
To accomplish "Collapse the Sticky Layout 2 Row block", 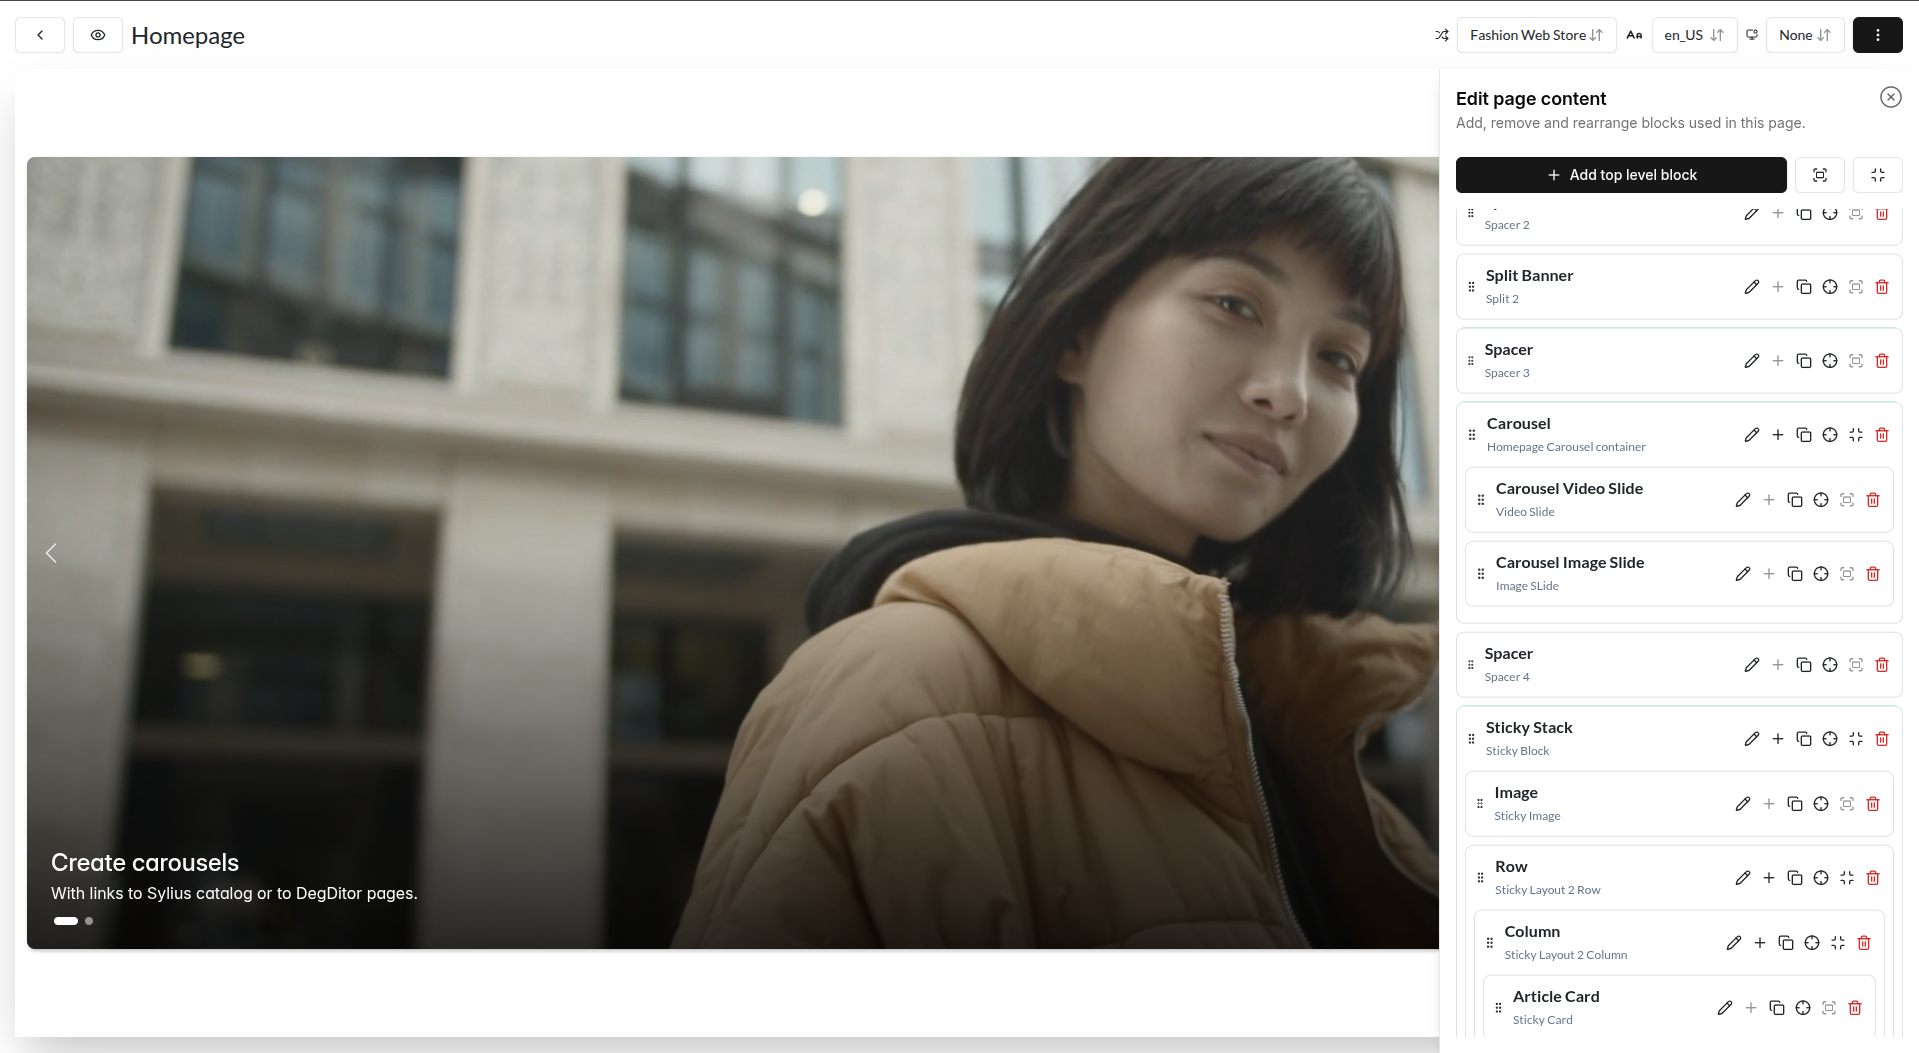I will tap(1847, 878).
